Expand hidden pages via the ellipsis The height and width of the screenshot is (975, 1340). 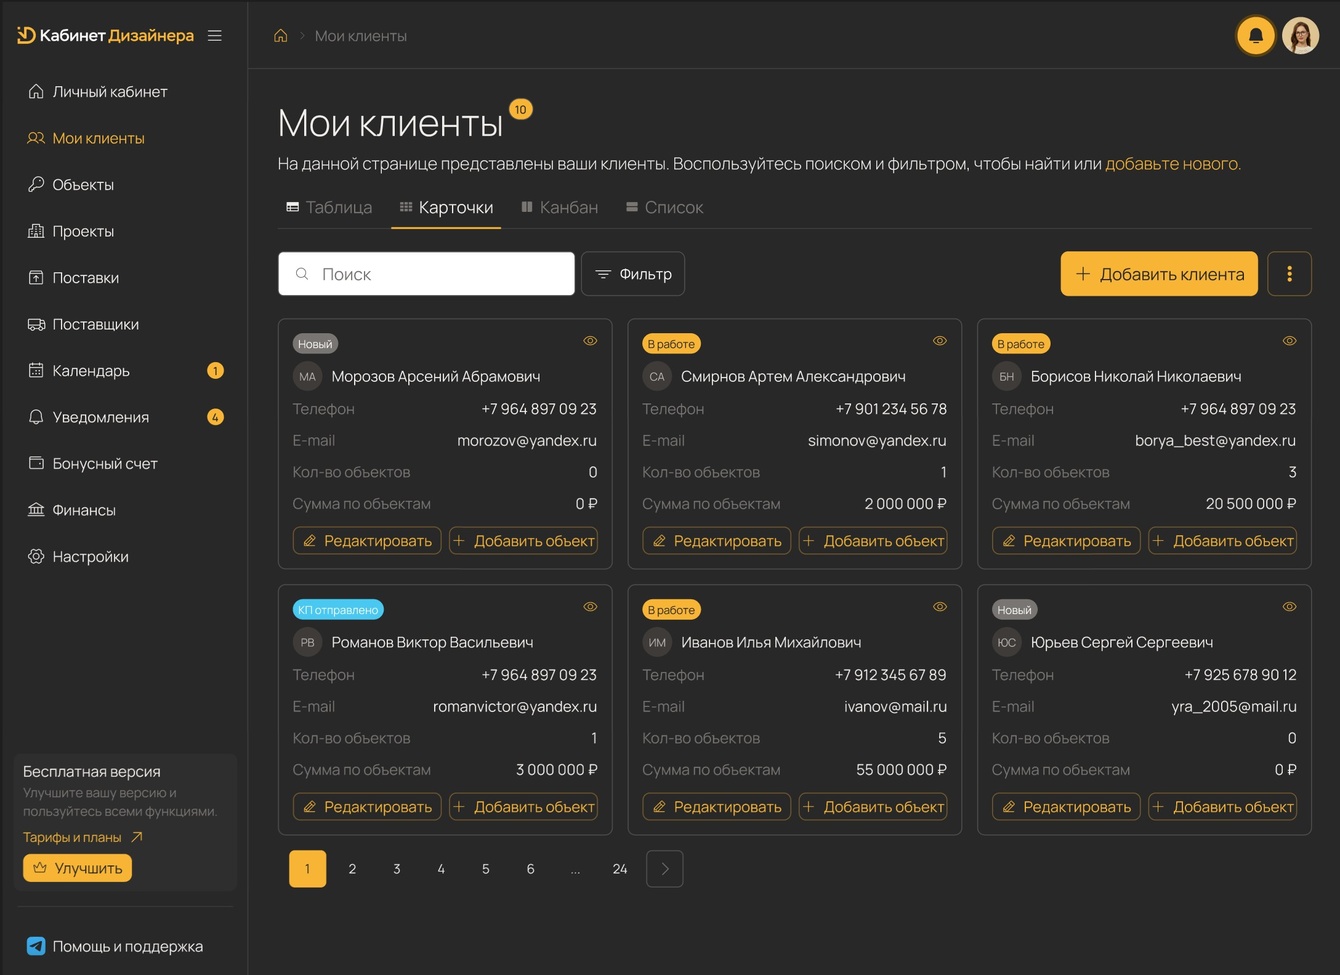point(575,869)
